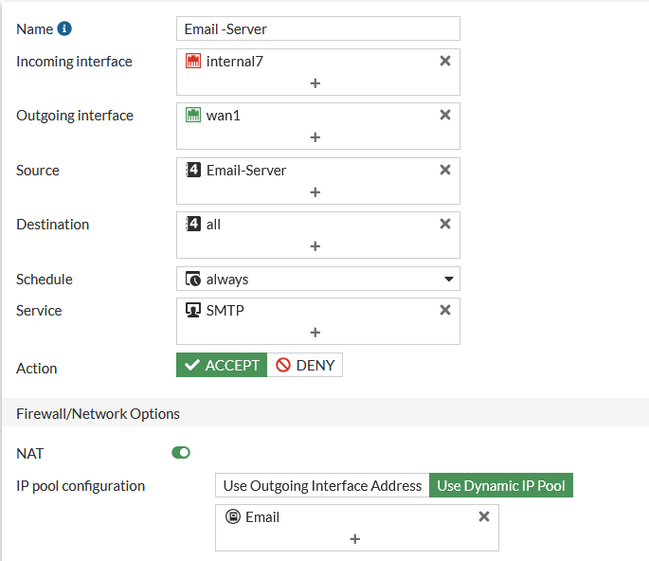Viewport: 649px width, 561px height.
Task: Click the info icon next to Name
Action: click(65, 29)
